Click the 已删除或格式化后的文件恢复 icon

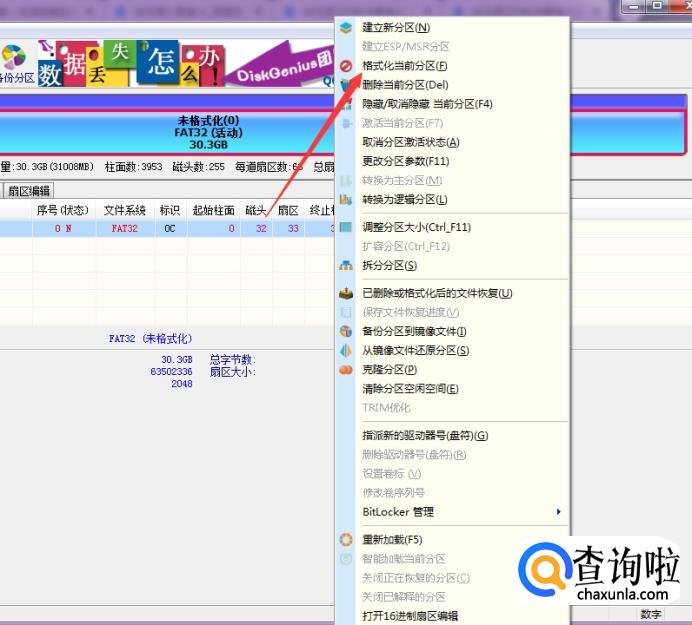[x=346, y=294]
